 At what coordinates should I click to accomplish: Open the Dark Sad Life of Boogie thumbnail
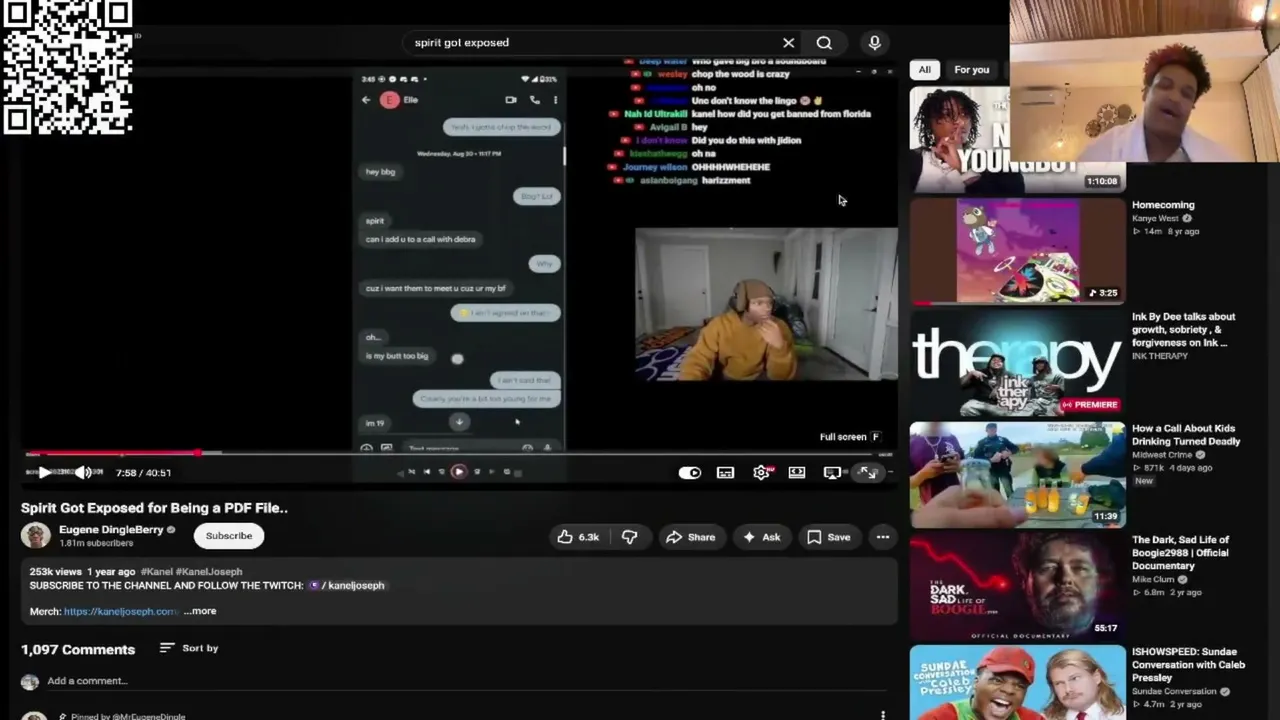pos(1017,586)
